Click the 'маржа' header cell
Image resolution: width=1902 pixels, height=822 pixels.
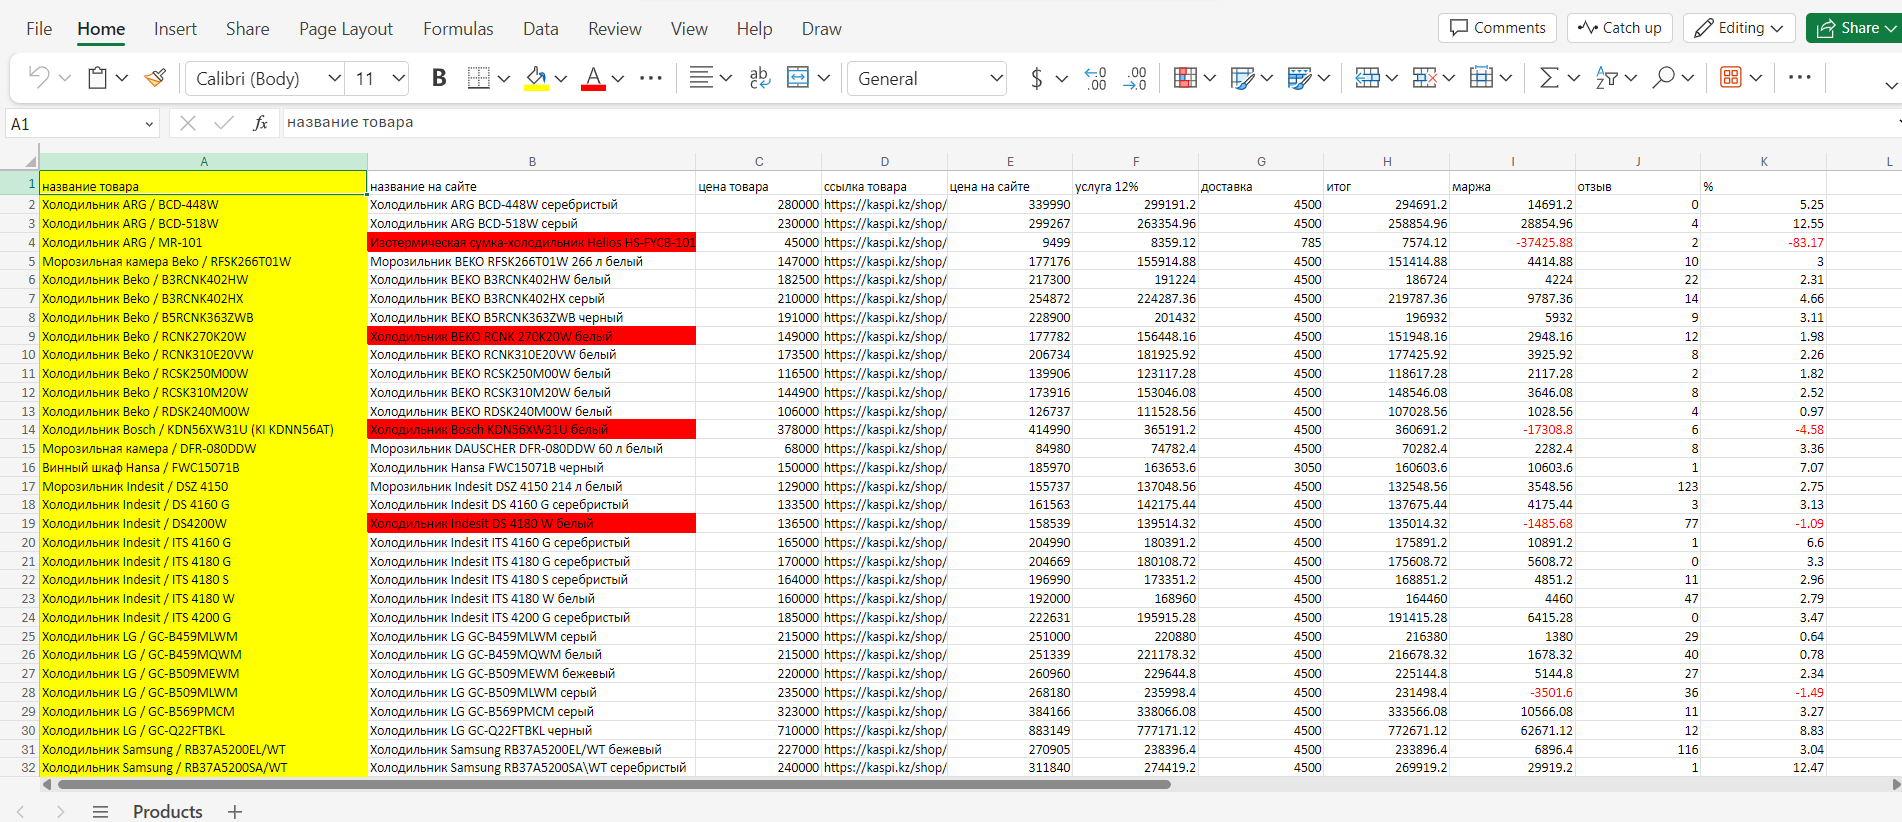click(1512, 186)
